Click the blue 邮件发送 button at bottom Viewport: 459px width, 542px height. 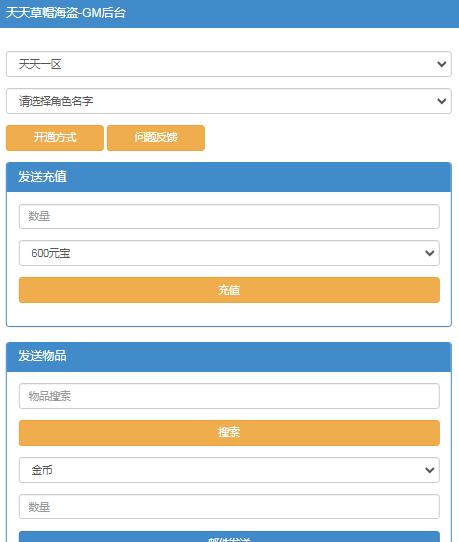tap(229, 537)
